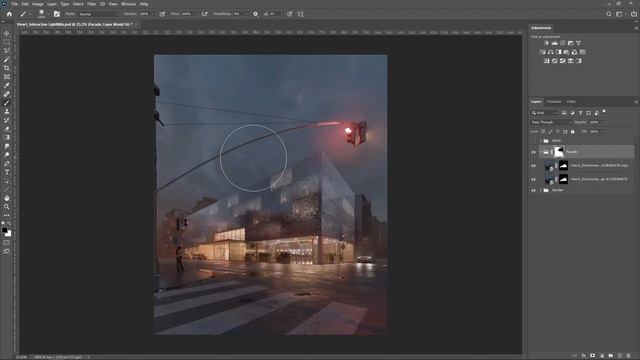Viewport: 640px width, 360px height.
Task: Select the Crop tool
Action: tap(7, 68)
